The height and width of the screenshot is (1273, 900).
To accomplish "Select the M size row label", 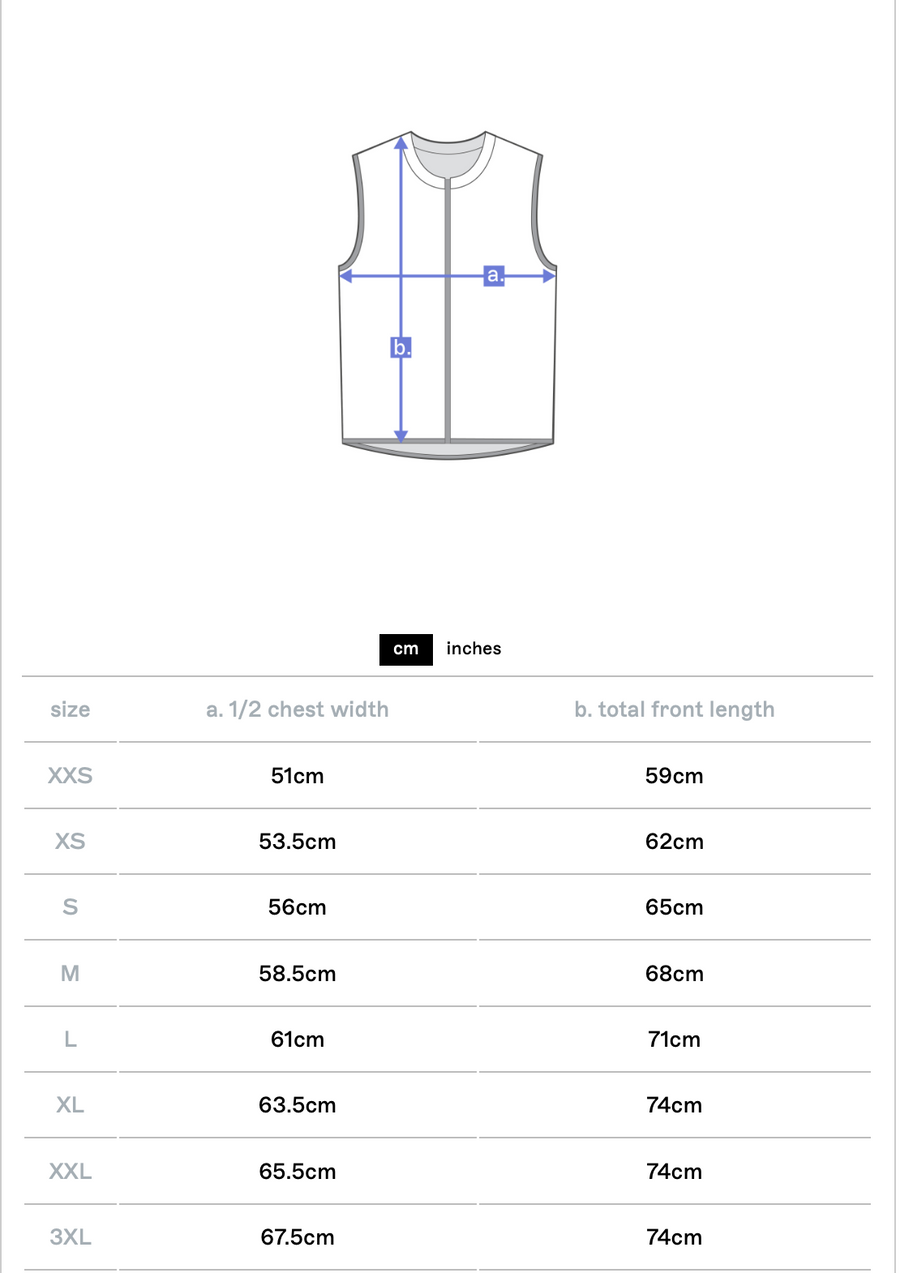I will tap(70, 974).
